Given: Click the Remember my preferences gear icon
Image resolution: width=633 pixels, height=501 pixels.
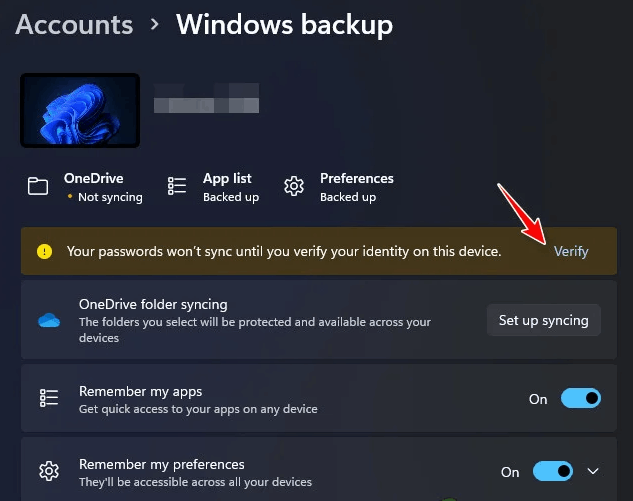Looking at the screenshot, I should (x=49, y=471).
